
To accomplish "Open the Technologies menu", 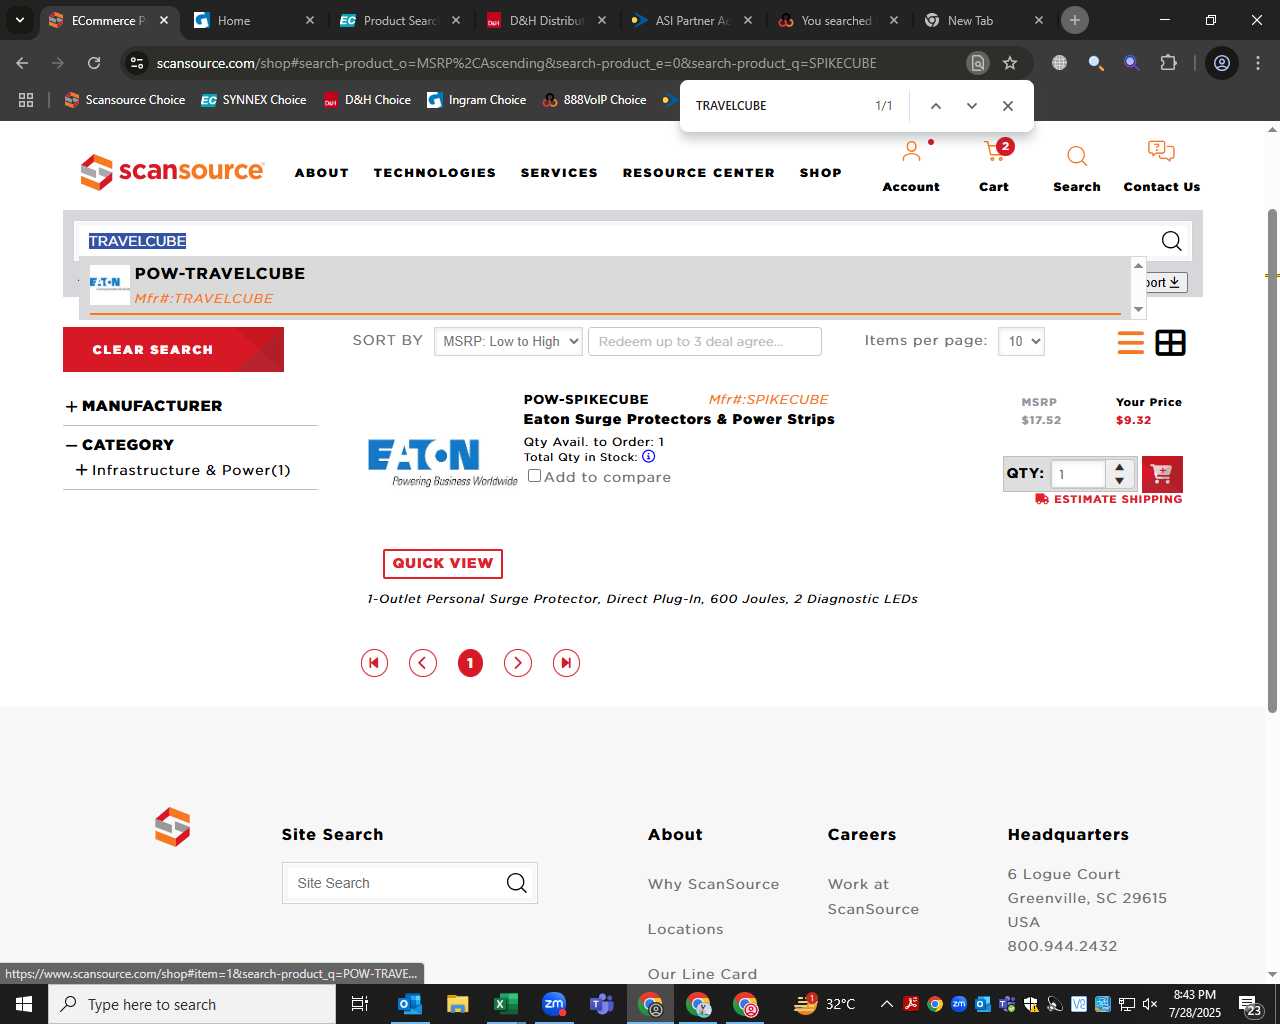I will tap(435, 173).
